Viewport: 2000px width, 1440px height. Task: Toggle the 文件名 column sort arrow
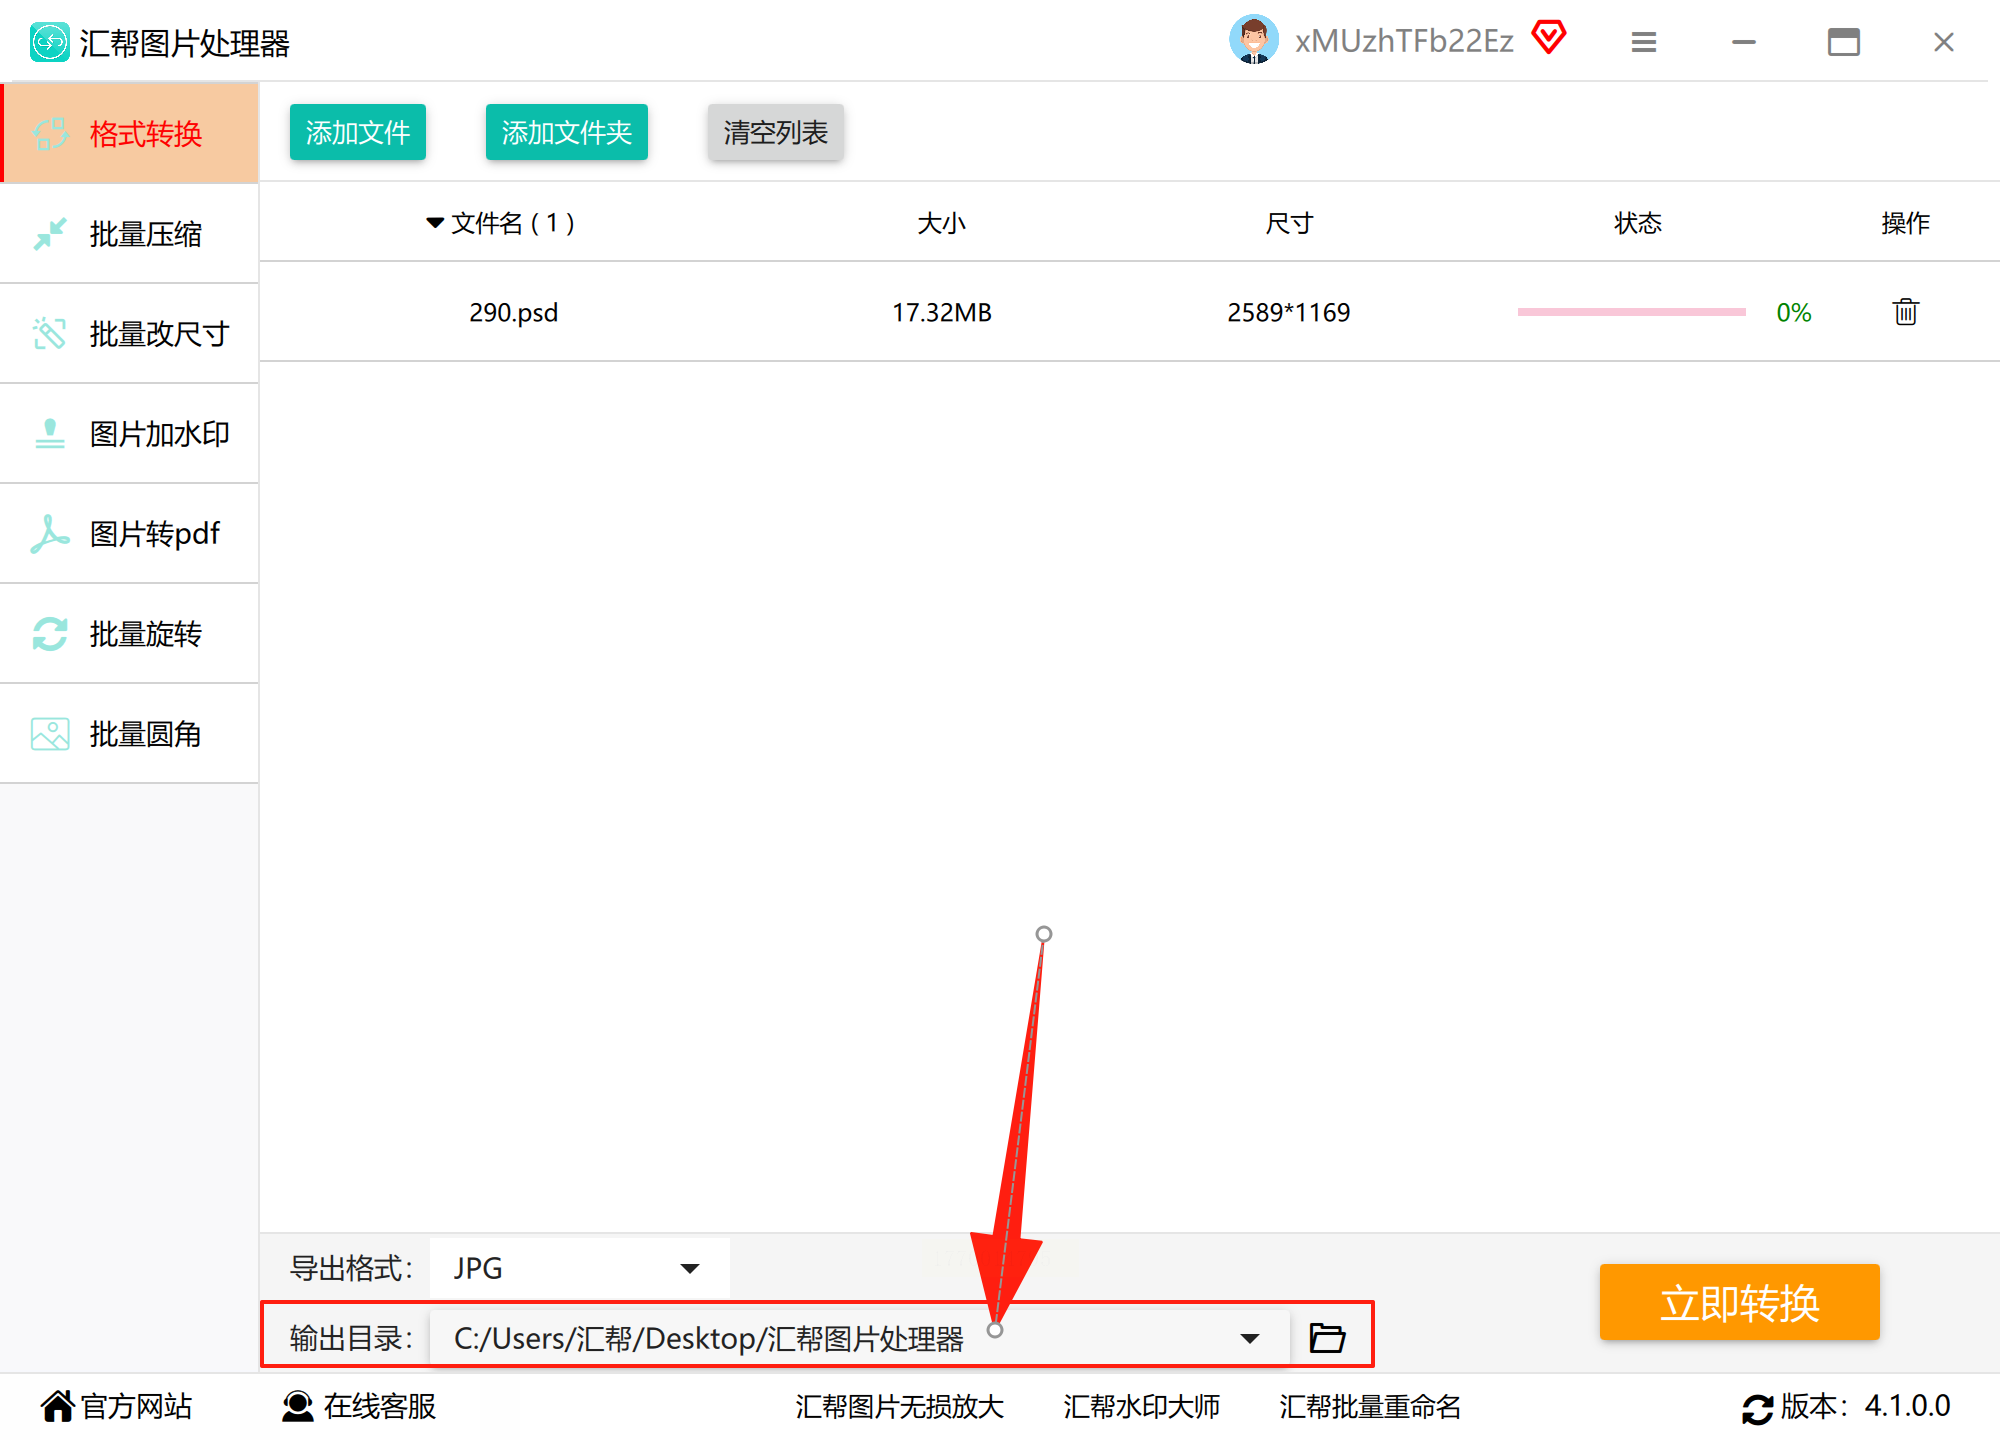point(435,222)
